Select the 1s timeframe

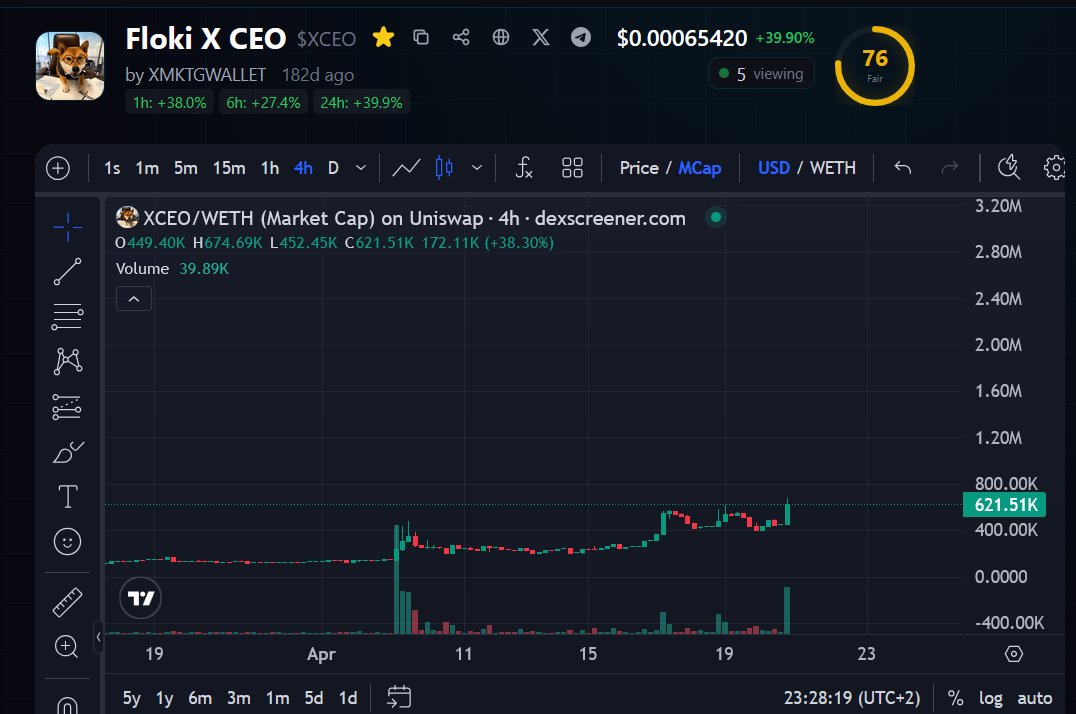click(112, 168)
